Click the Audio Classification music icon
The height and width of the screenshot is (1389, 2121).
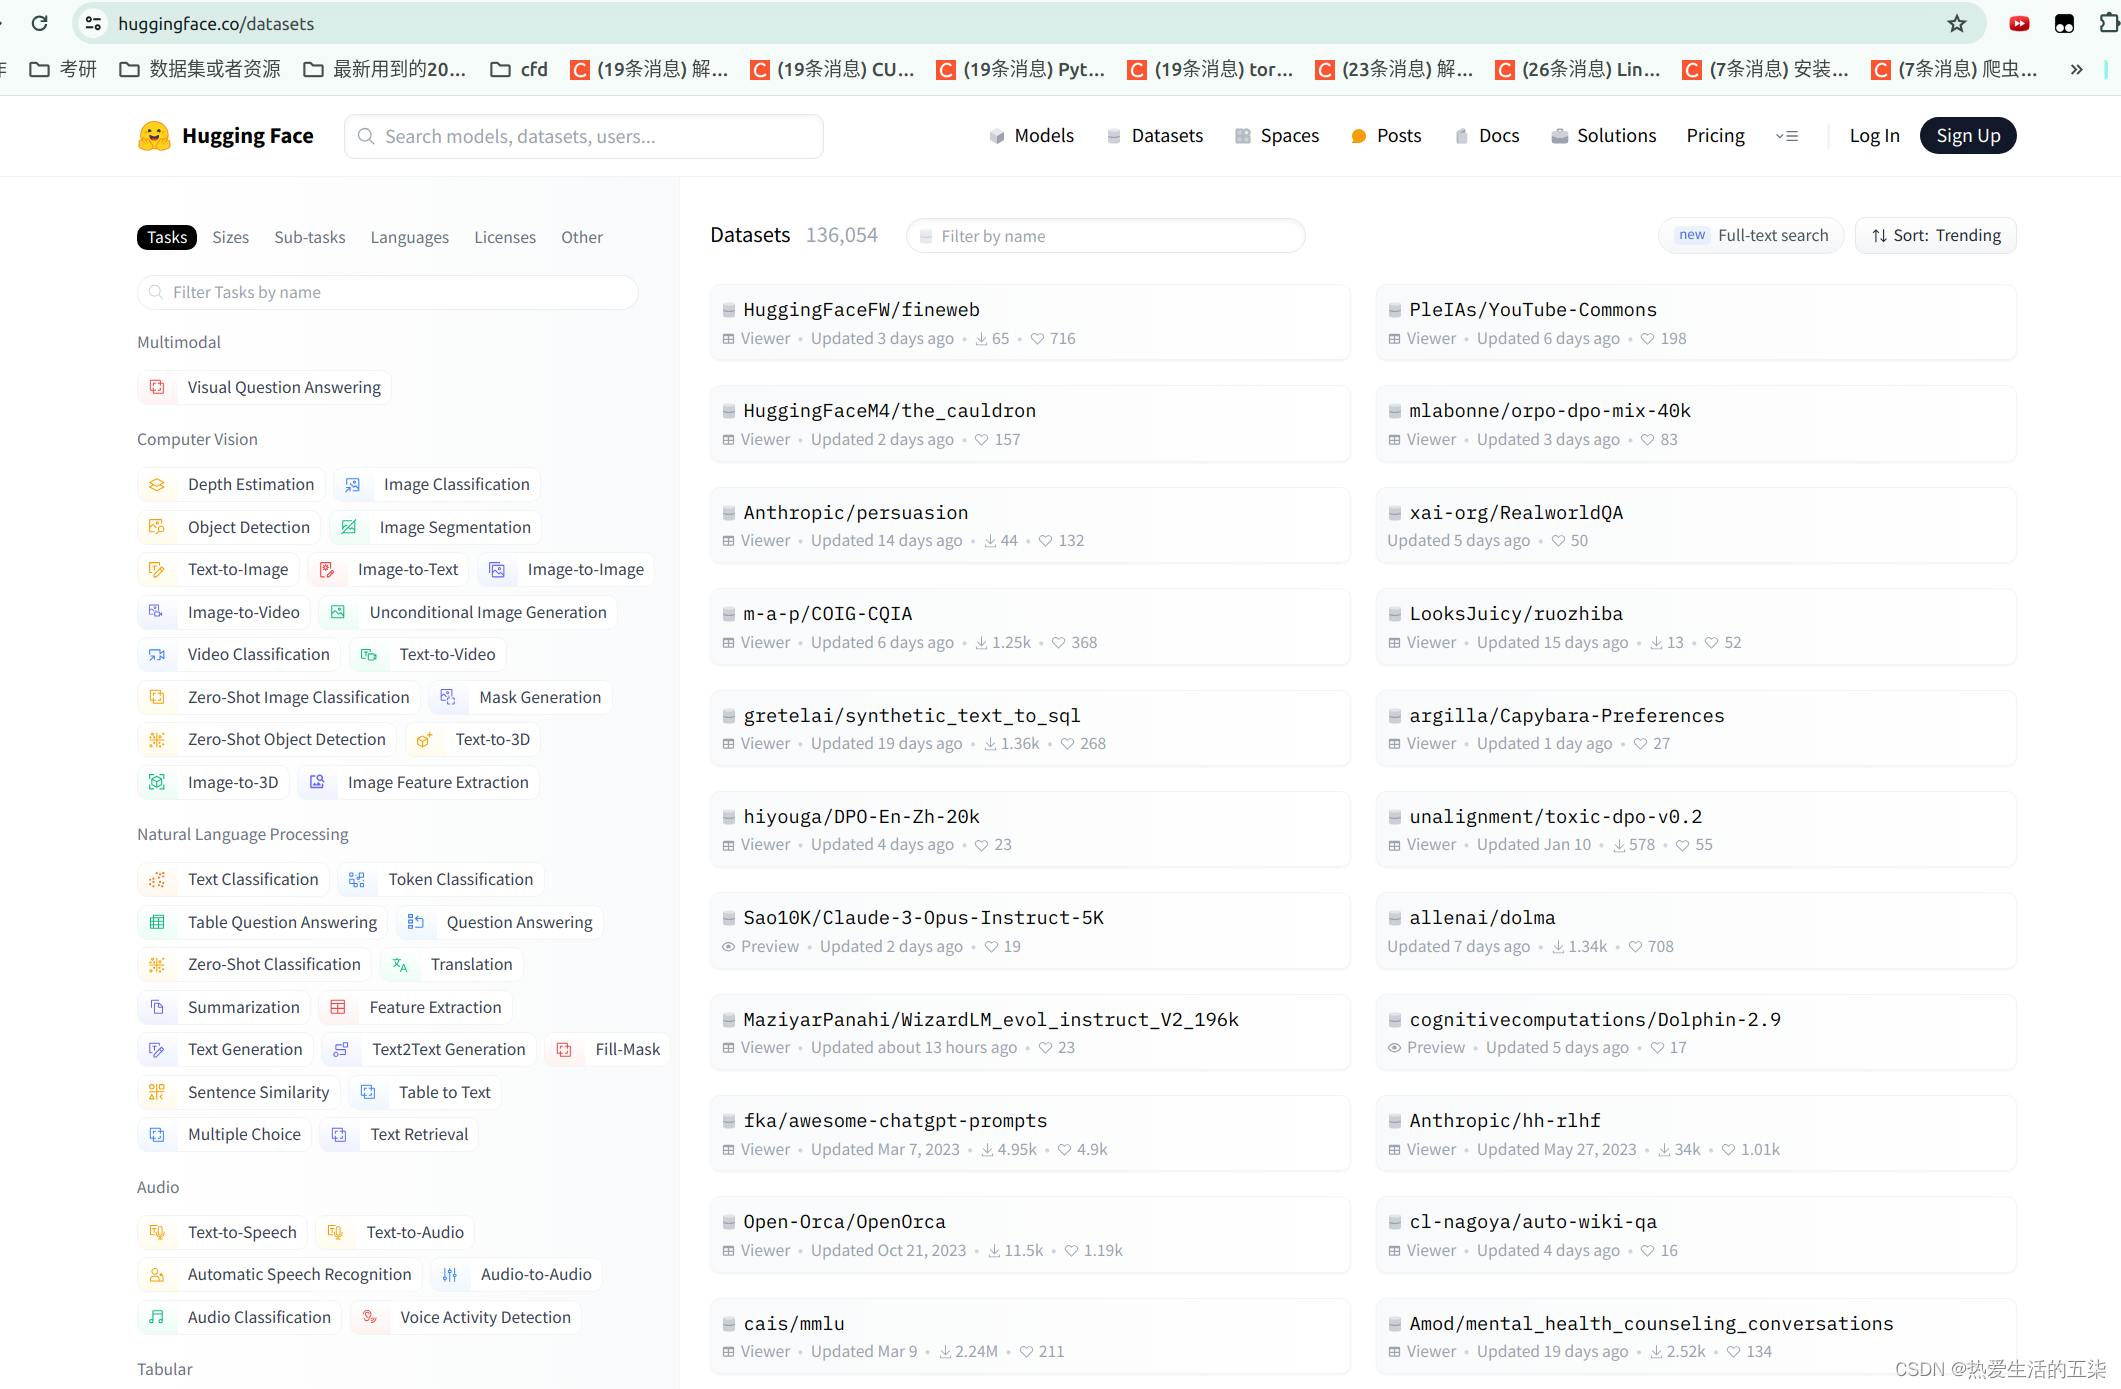[157, 1317]
